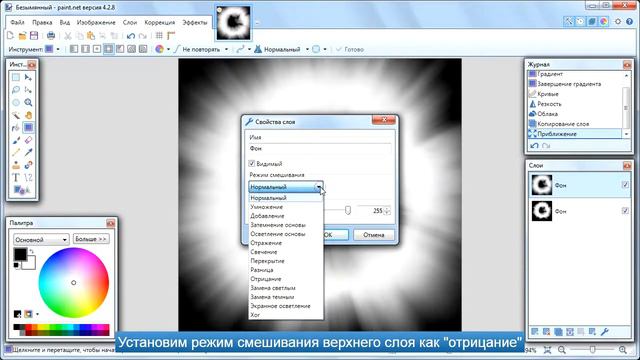Image resolution: width=640 pixels, height=360 pixels.
Task: Choose the Pan hand tool
Action: click(x=28, y=115)
